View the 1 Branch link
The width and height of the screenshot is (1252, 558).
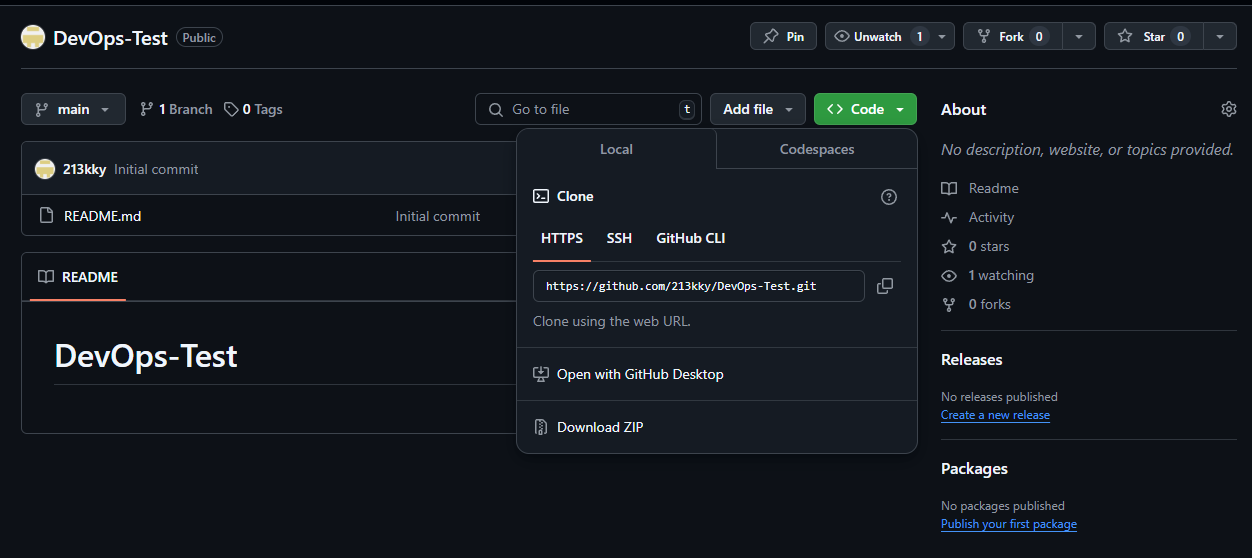click(176, 109)
